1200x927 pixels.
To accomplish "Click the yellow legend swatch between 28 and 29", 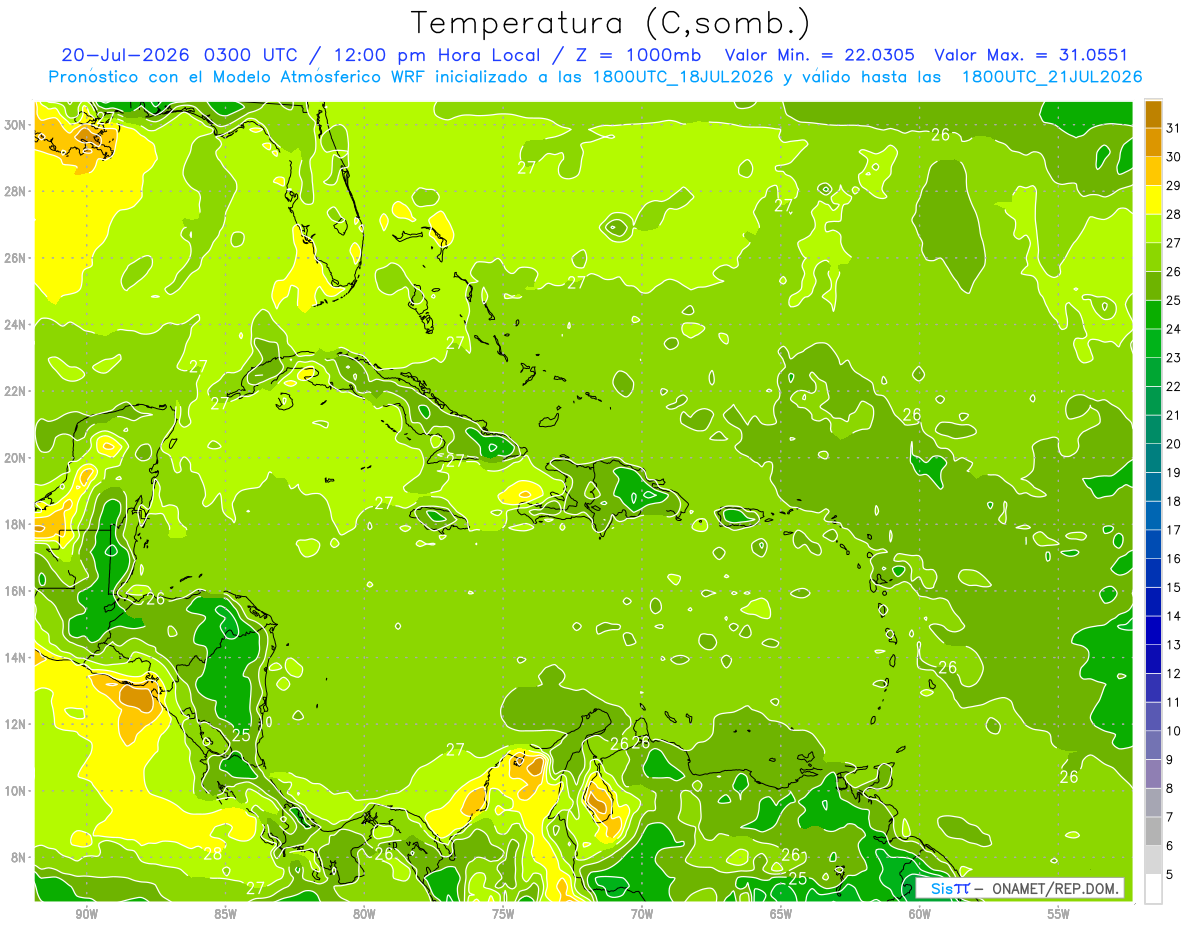I will coord(1153,200).
